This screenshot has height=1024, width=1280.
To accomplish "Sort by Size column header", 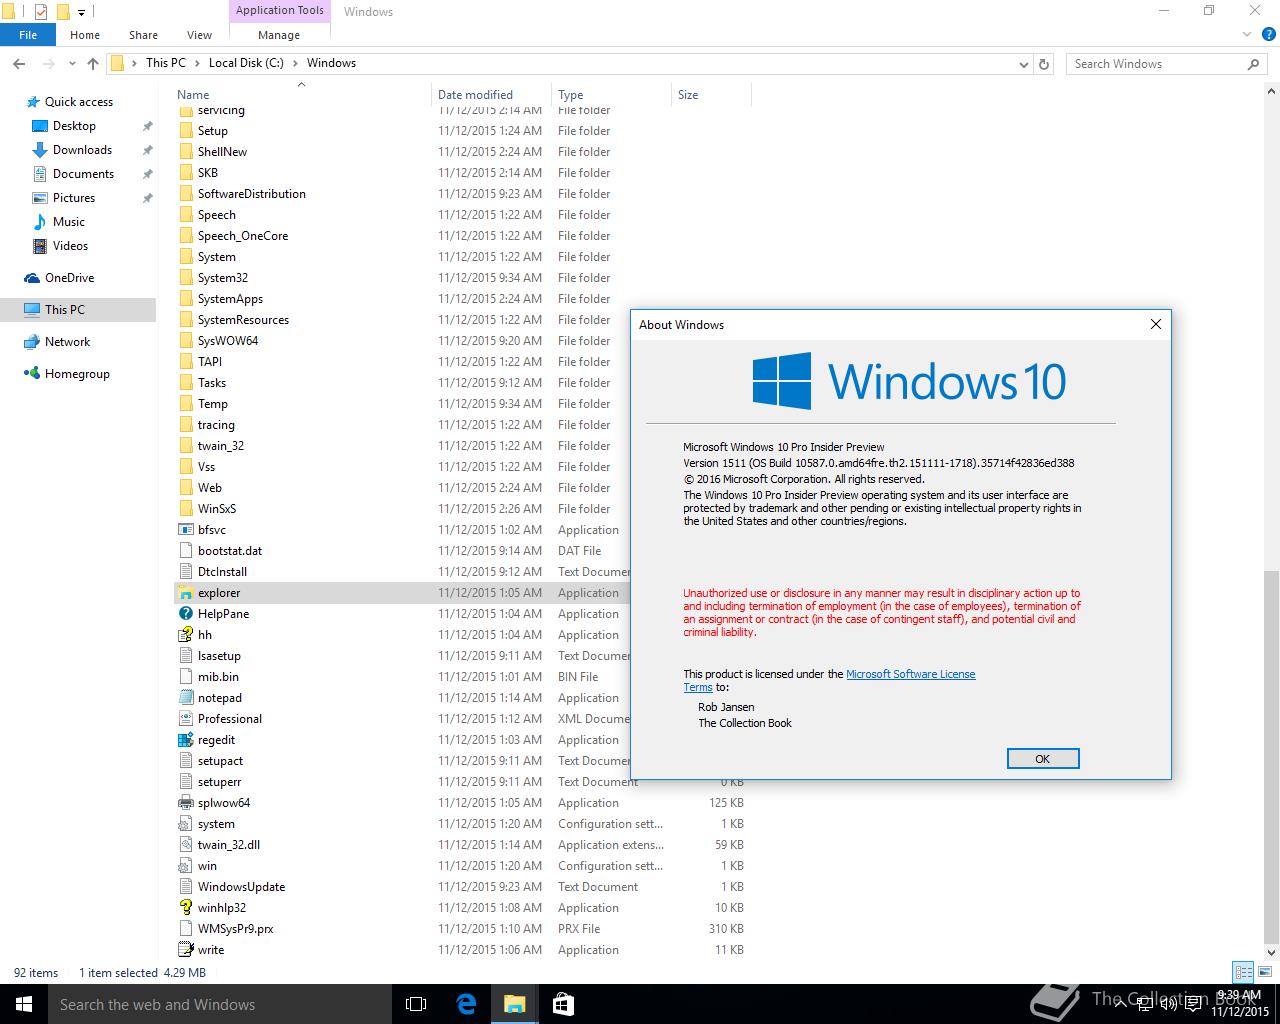I will 711,95.
